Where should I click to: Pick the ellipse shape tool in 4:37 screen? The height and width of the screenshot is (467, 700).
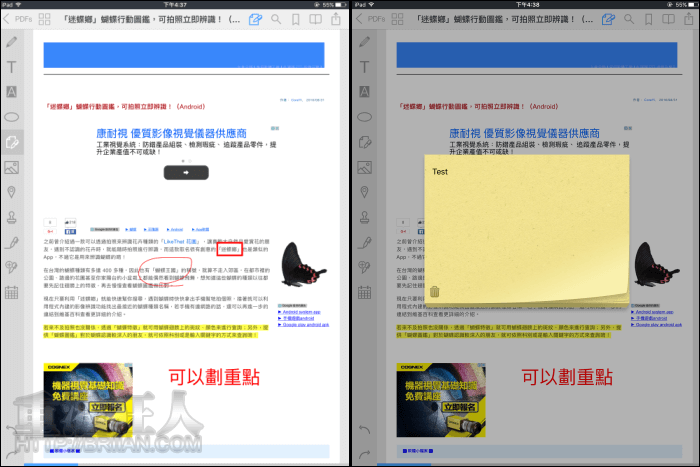point(12,117)
